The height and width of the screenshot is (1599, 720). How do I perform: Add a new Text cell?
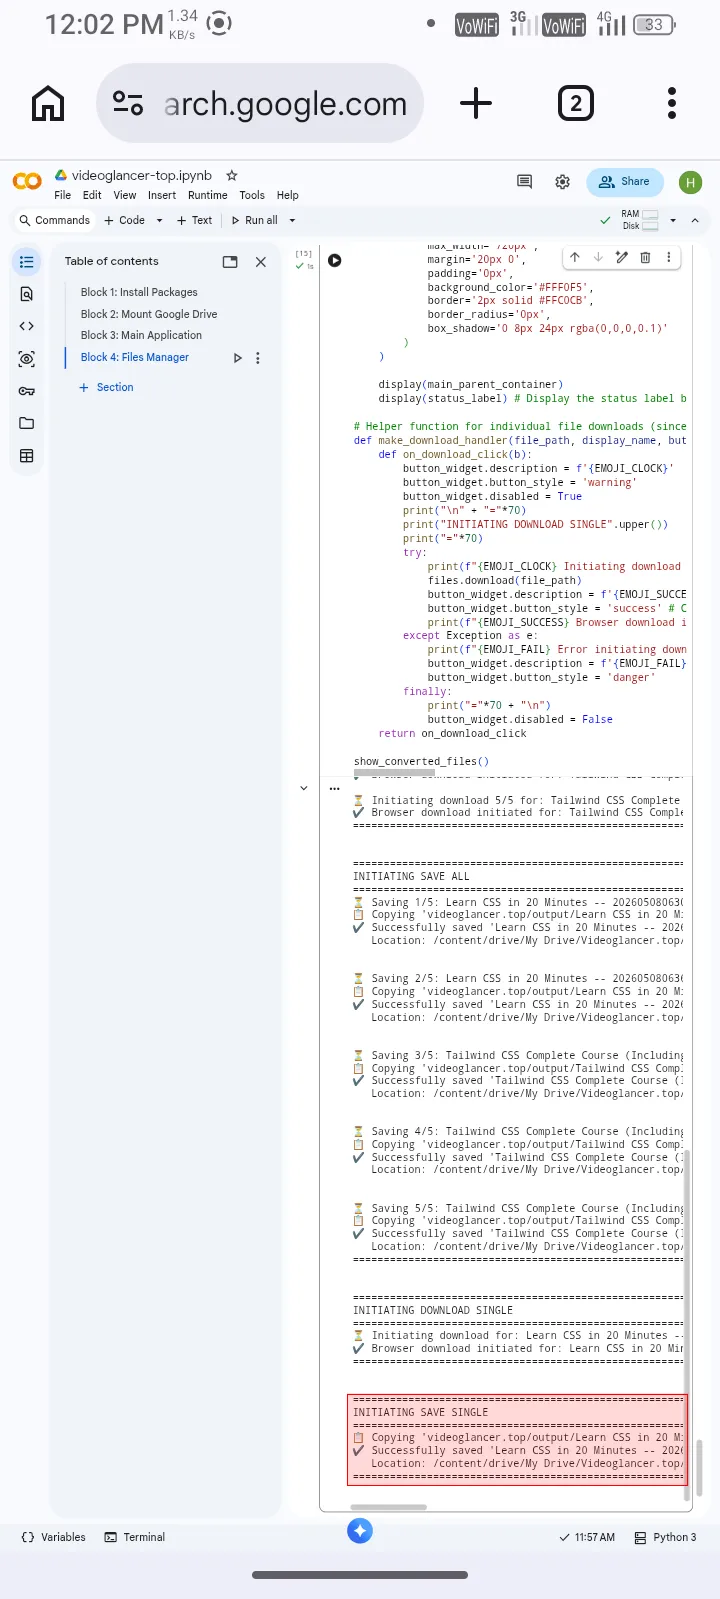pyautogui.click(x=194, y=220)
